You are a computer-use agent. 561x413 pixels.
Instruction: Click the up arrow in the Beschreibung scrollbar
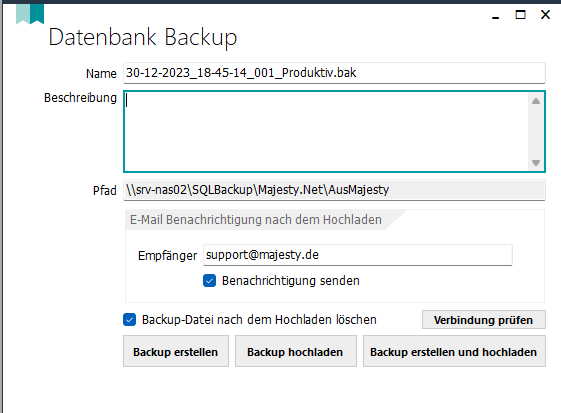(x=536, y=101)
